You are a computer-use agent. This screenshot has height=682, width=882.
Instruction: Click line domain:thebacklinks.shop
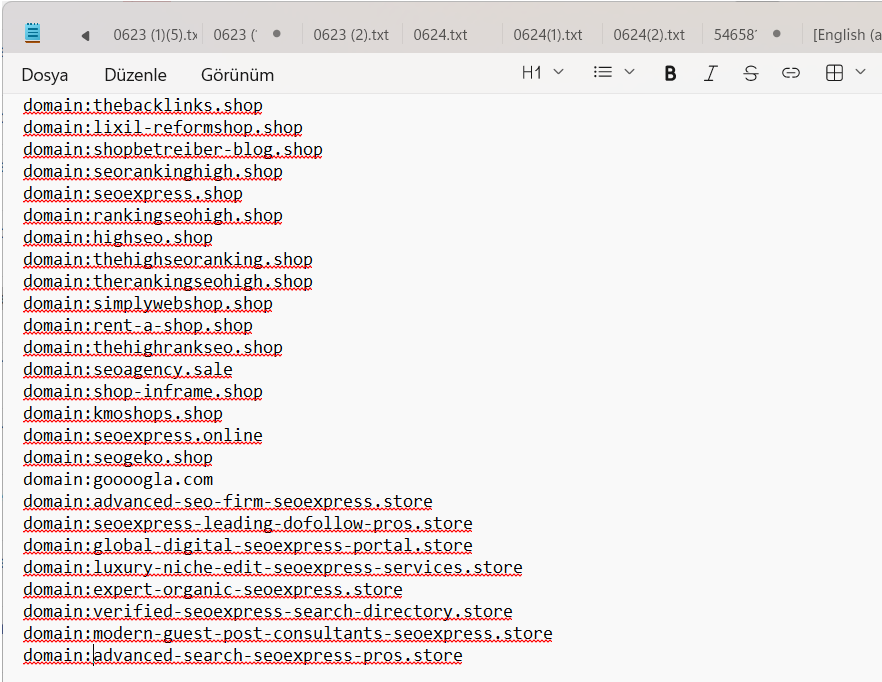tap(143, 106)
